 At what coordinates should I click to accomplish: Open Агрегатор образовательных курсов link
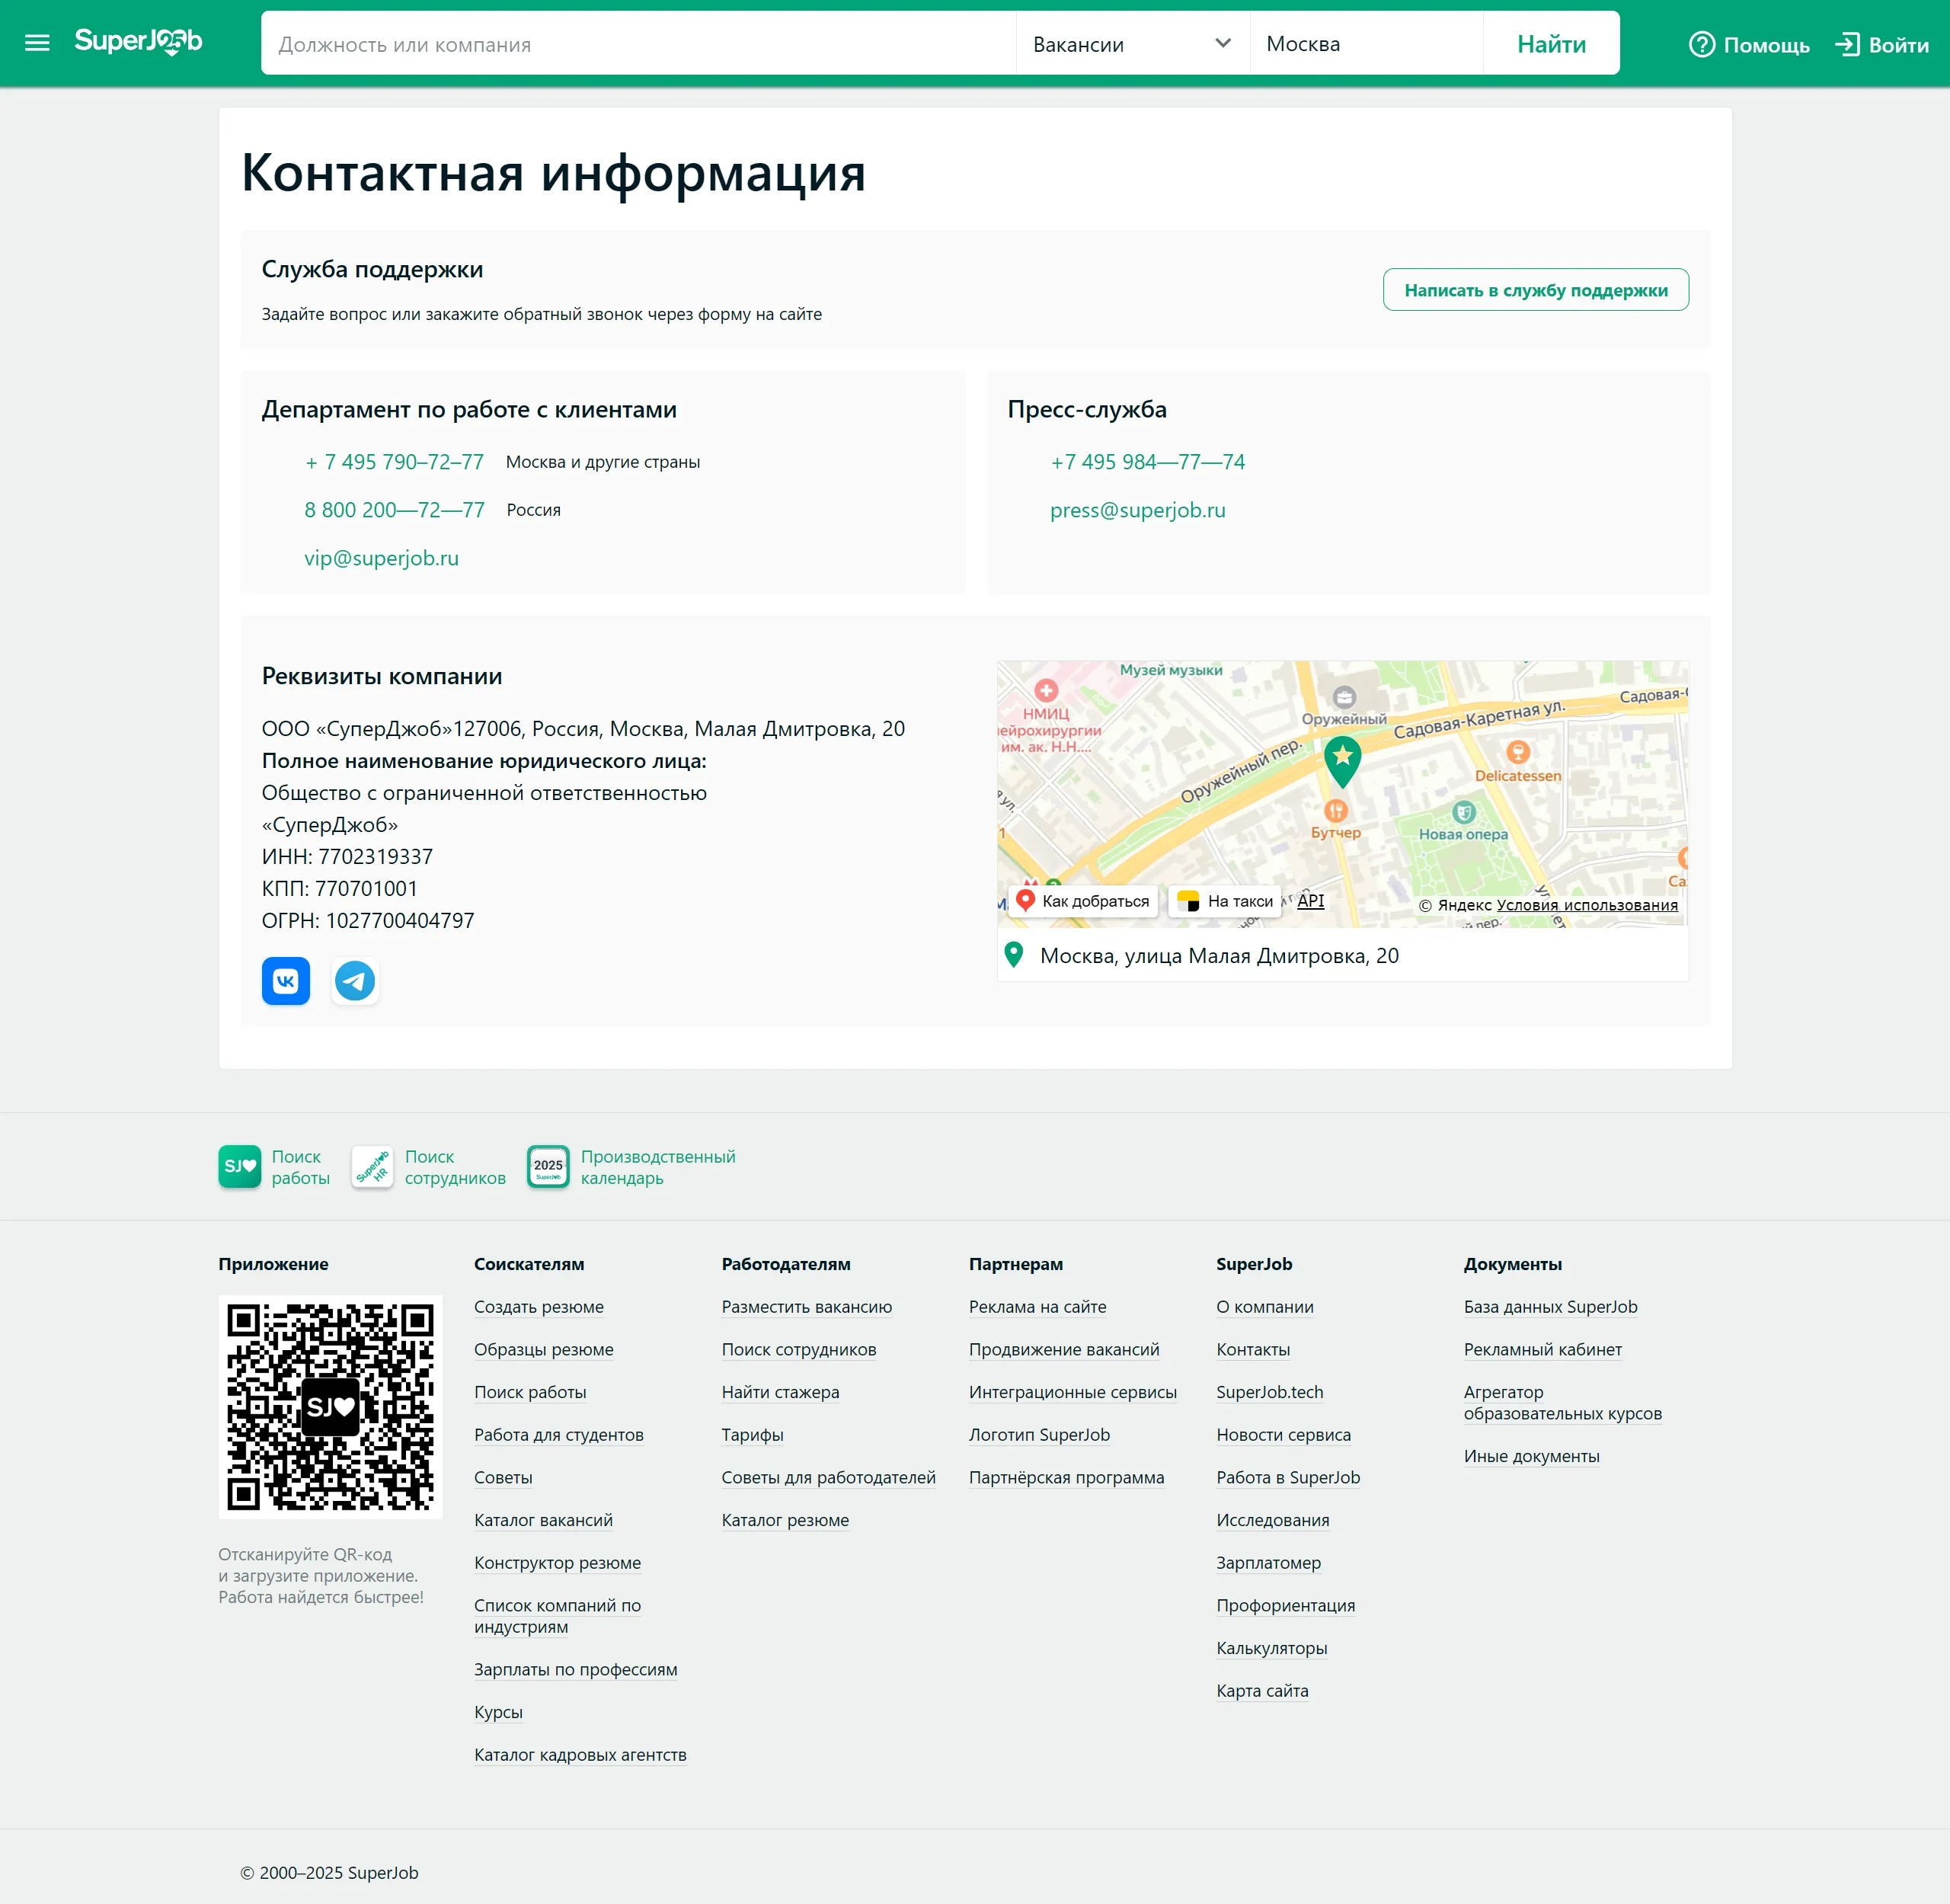pyautogui.click(x=1562, y=1403)
